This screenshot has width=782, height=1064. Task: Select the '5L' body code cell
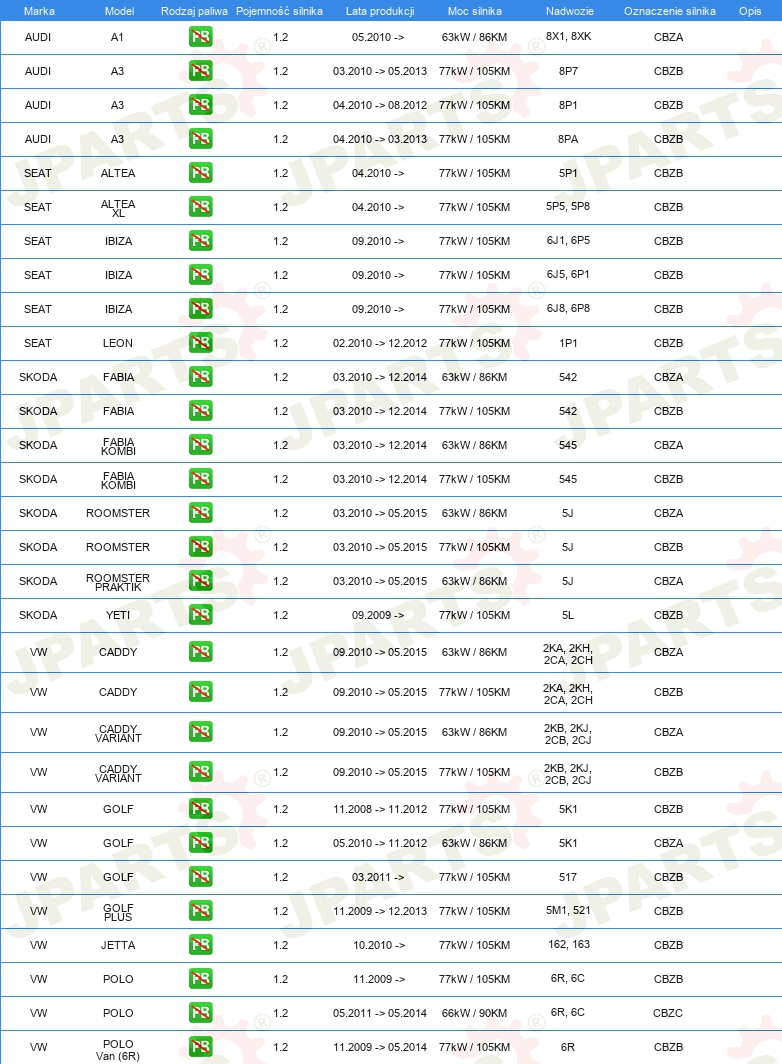pyautogui.click(x=567, y=615)
